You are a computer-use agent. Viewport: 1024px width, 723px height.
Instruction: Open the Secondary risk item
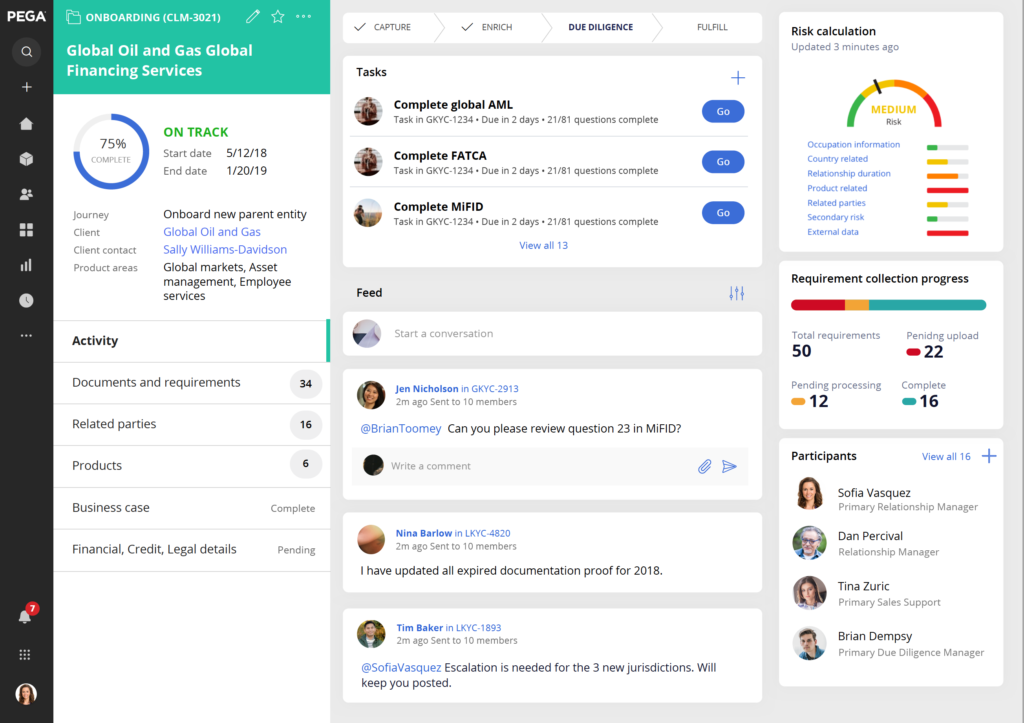835,217
